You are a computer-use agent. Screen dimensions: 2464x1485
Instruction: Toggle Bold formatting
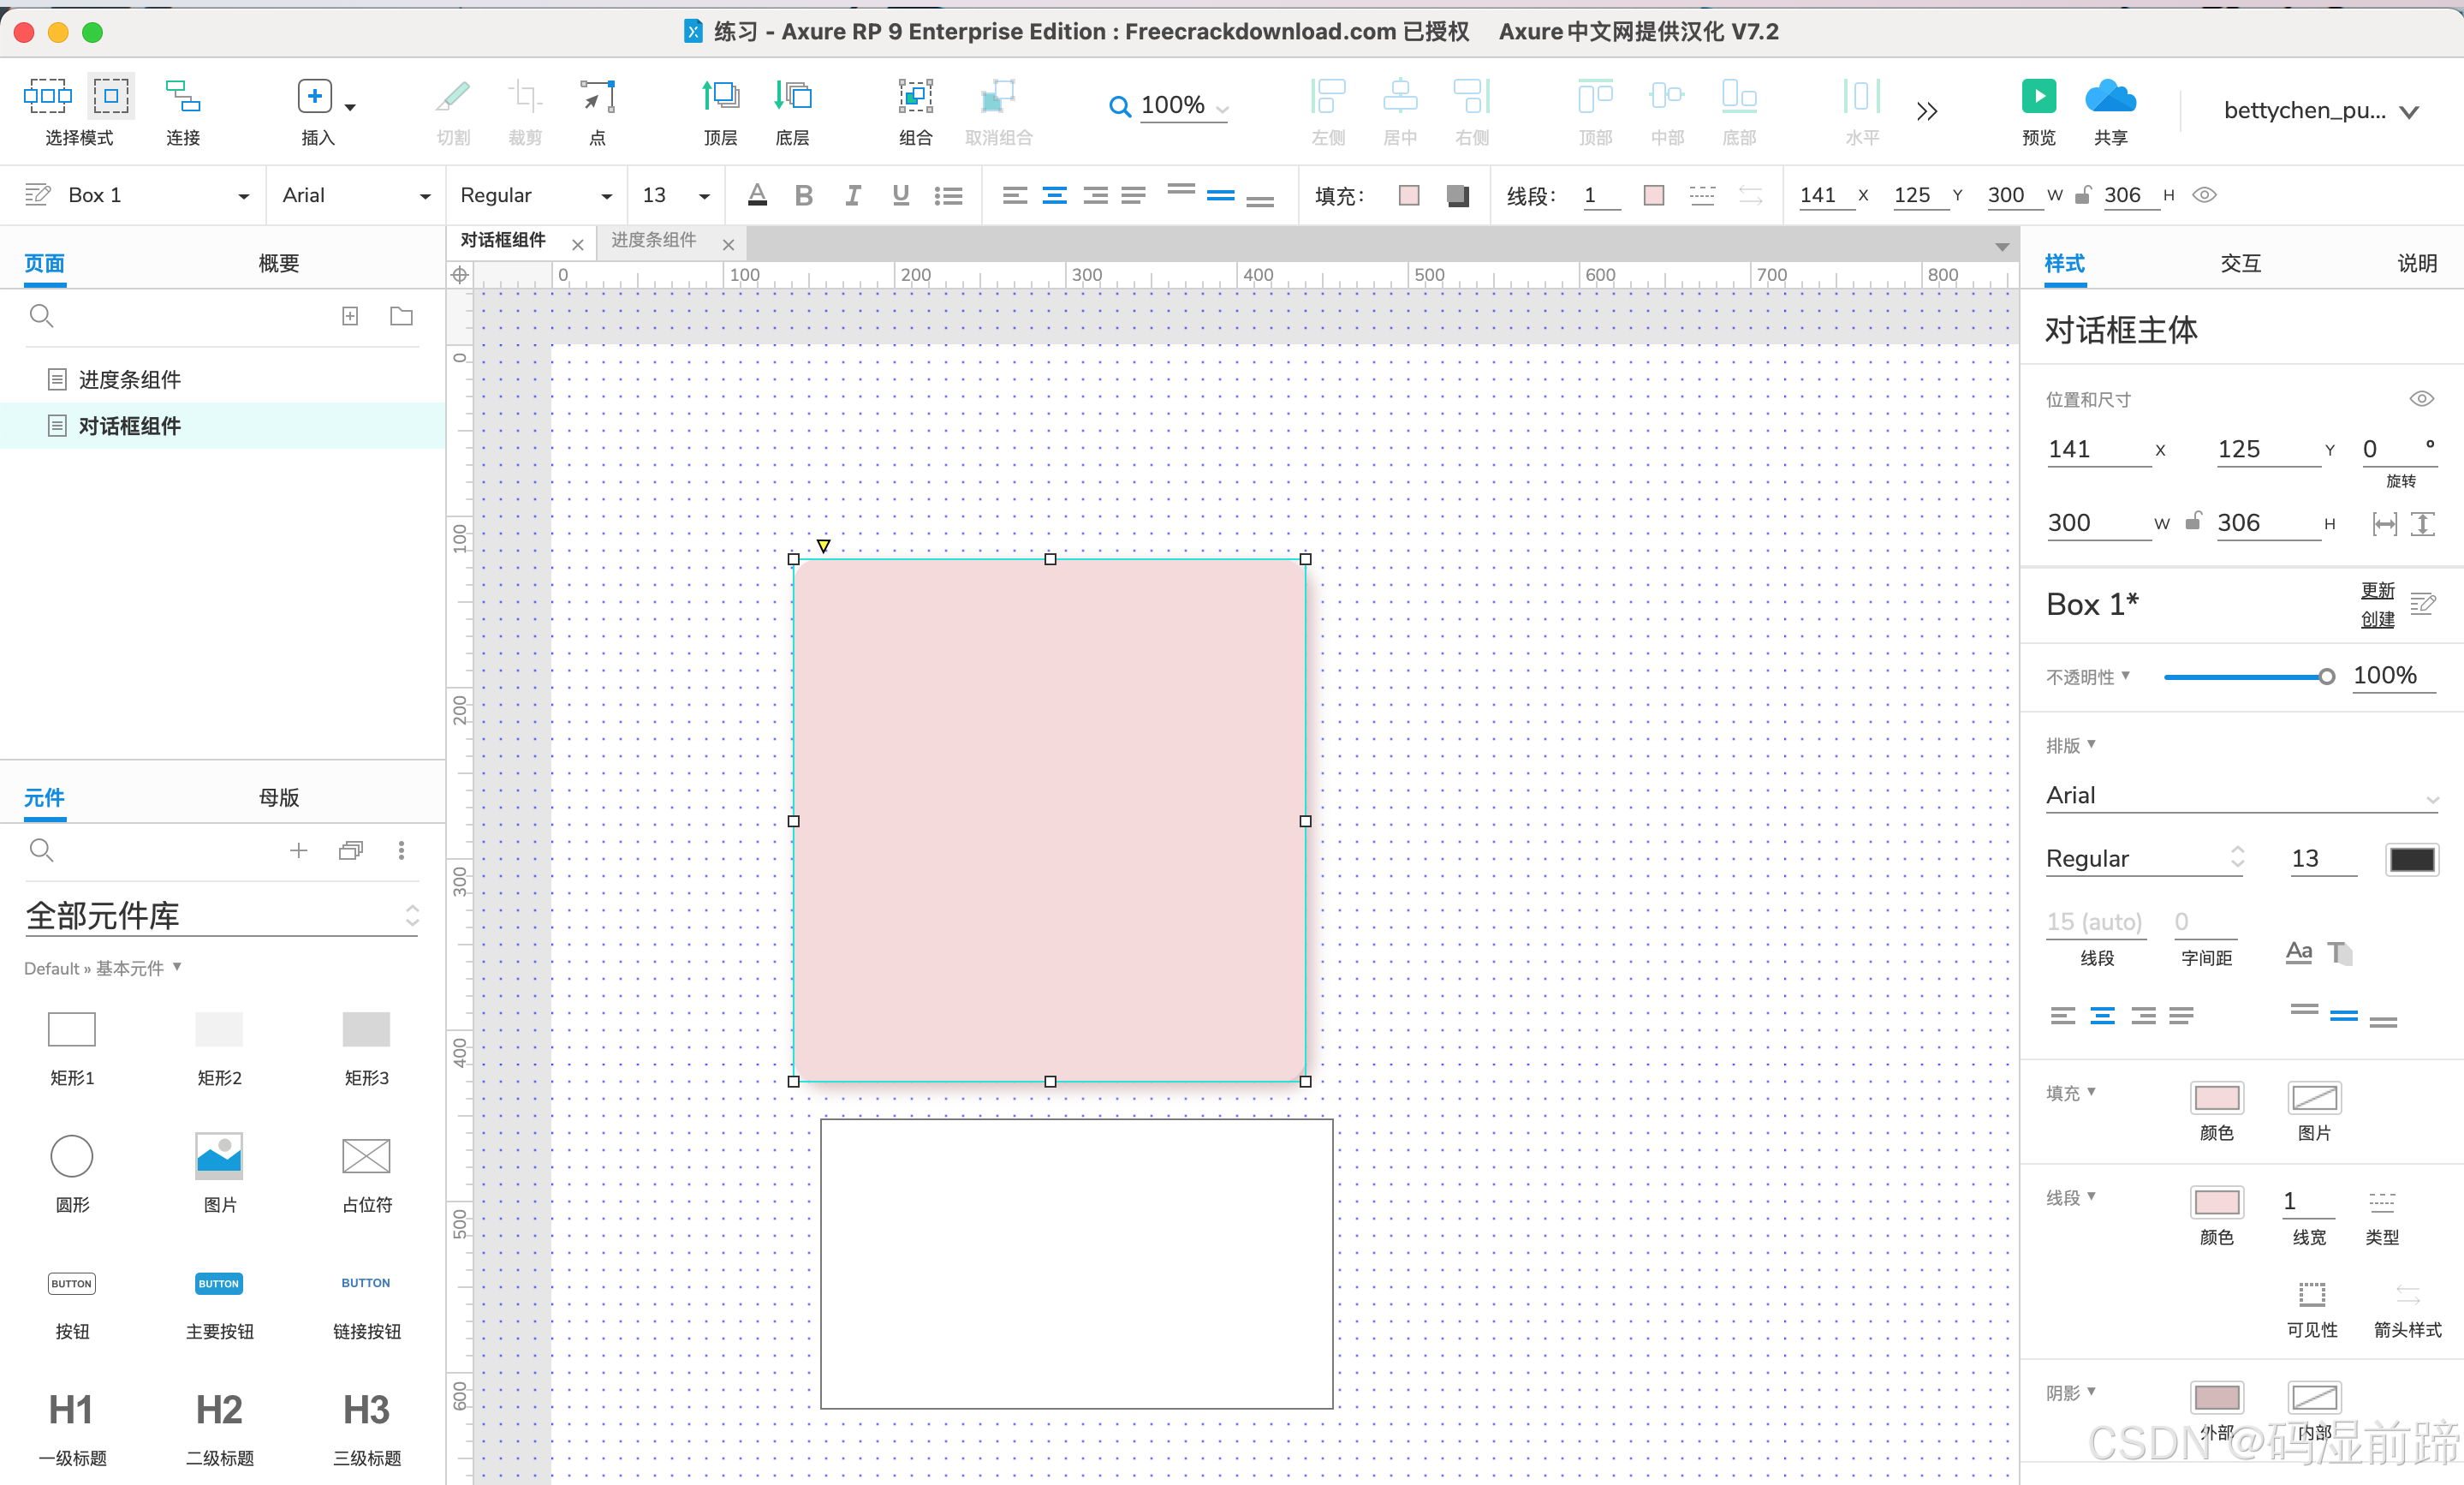click(x=803, y=195)
